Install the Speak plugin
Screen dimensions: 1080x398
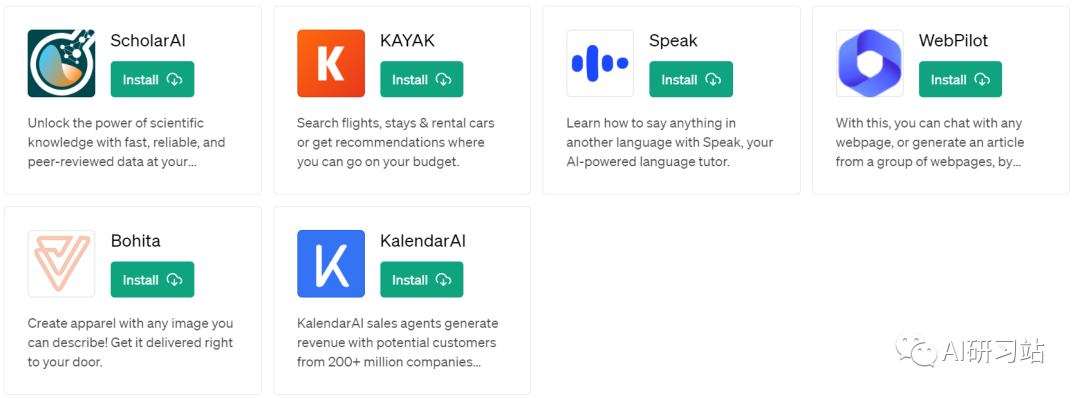691,79
